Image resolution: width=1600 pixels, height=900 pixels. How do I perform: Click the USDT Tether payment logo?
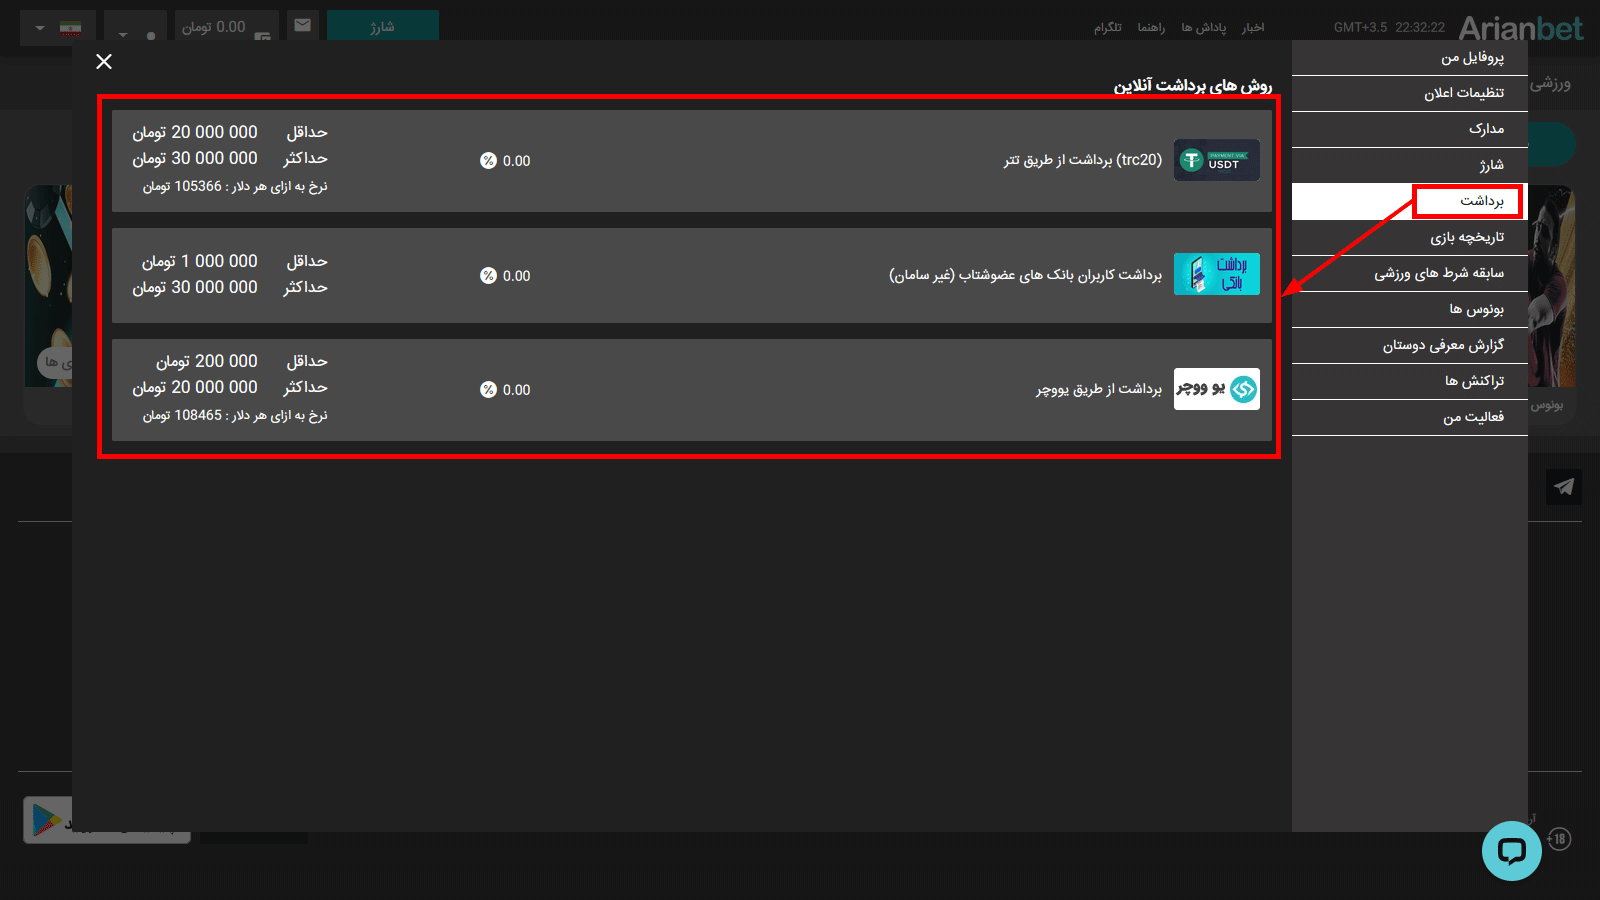(1216, 160)
